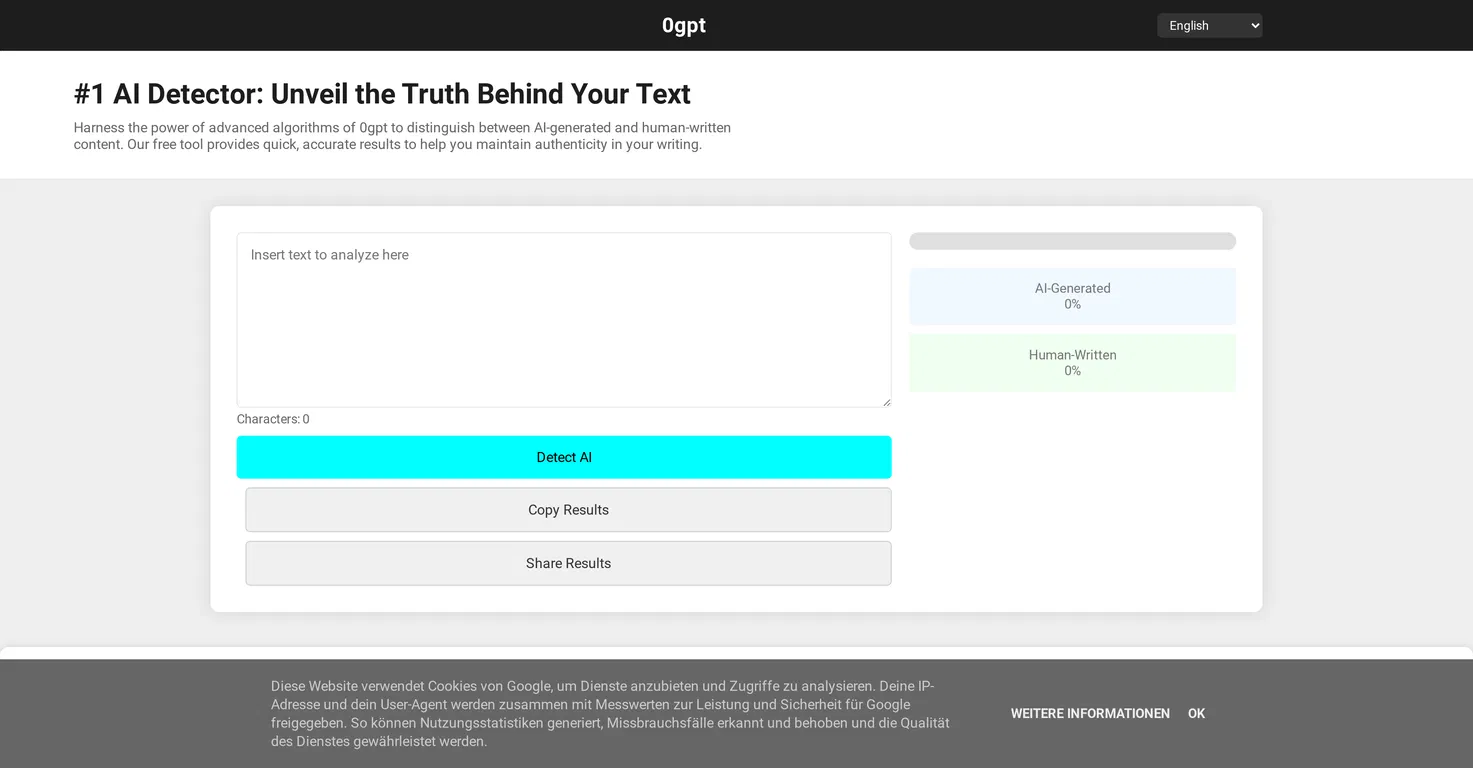This screenshot has width=1473, height=768.
Task: Open the English language dropdown
Action: tap(1209, 25)
